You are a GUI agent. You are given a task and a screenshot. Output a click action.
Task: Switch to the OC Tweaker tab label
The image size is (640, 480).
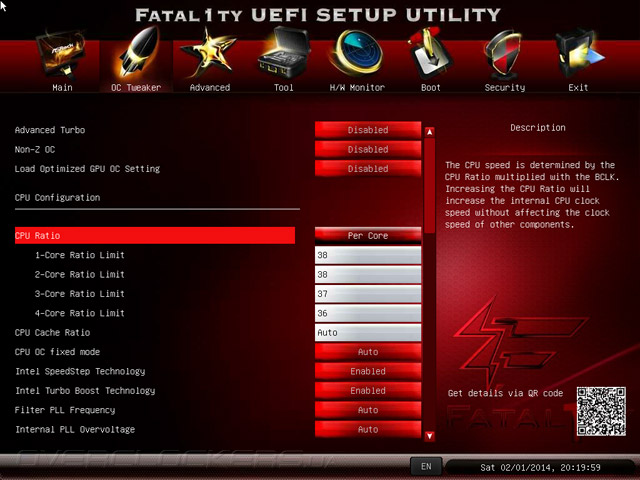pyautogui.click(x=136, y=87)
